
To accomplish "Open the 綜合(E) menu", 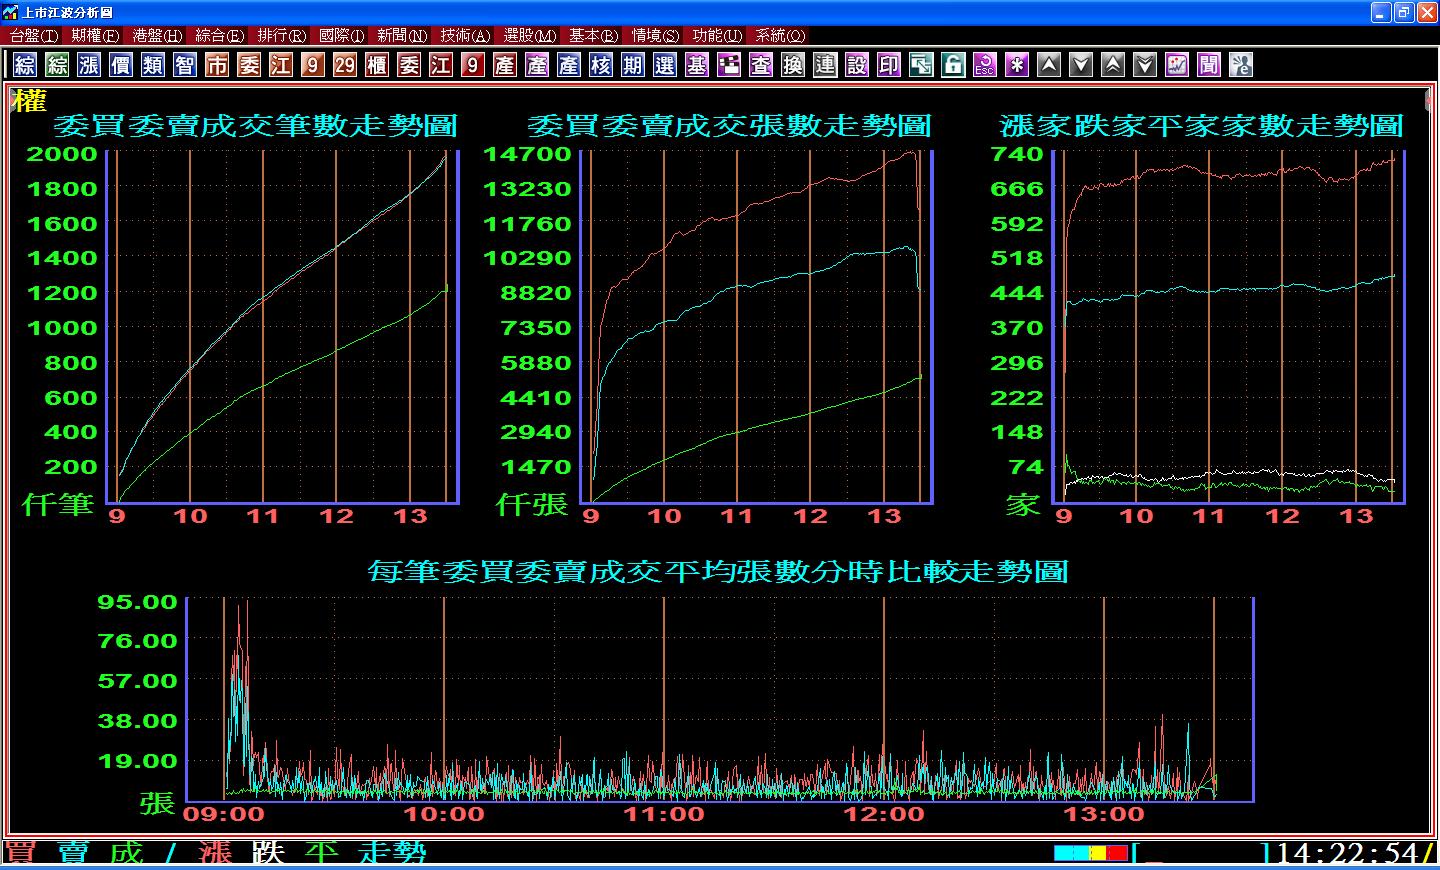I will tap(220, 35).
